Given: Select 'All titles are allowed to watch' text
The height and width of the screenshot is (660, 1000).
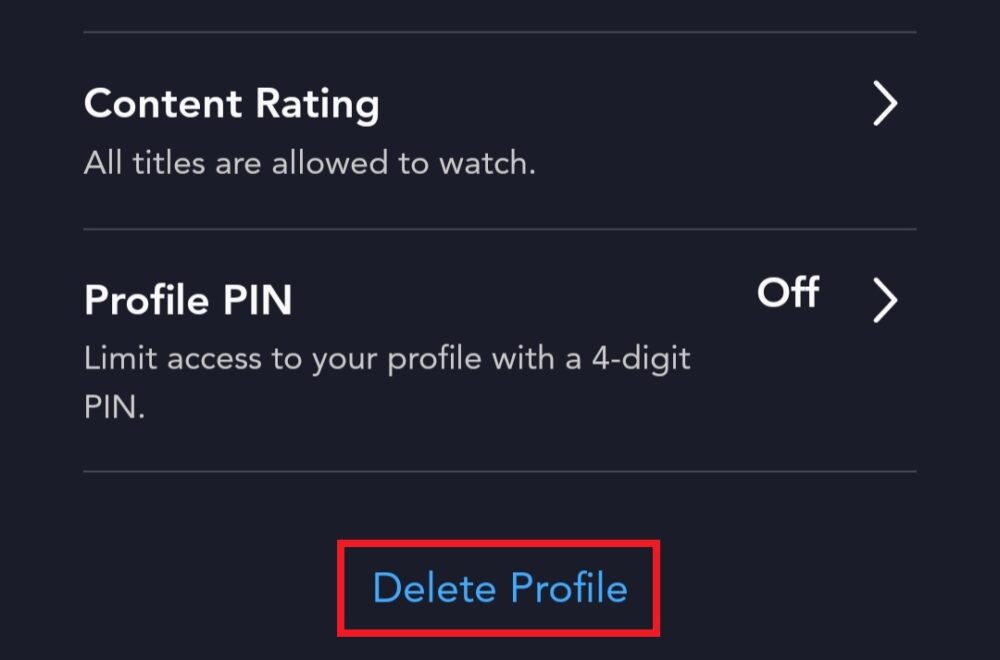Looking at the screenshot, I should point(310,163).
